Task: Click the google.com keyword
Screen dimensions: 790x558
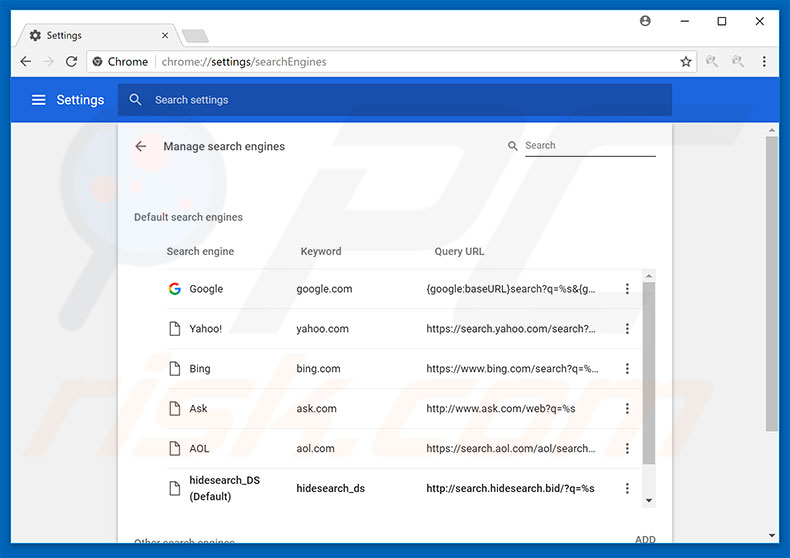Action: click(324, 289)
